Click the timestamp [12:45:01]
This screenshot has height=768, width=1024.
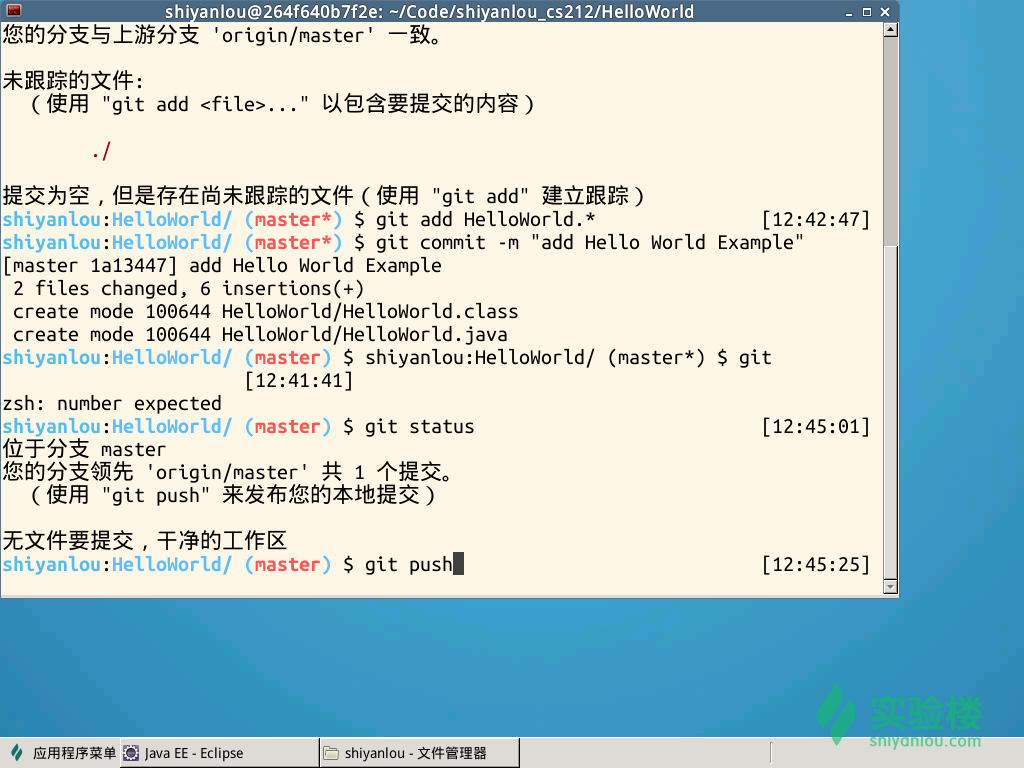[x=816, y=426]
